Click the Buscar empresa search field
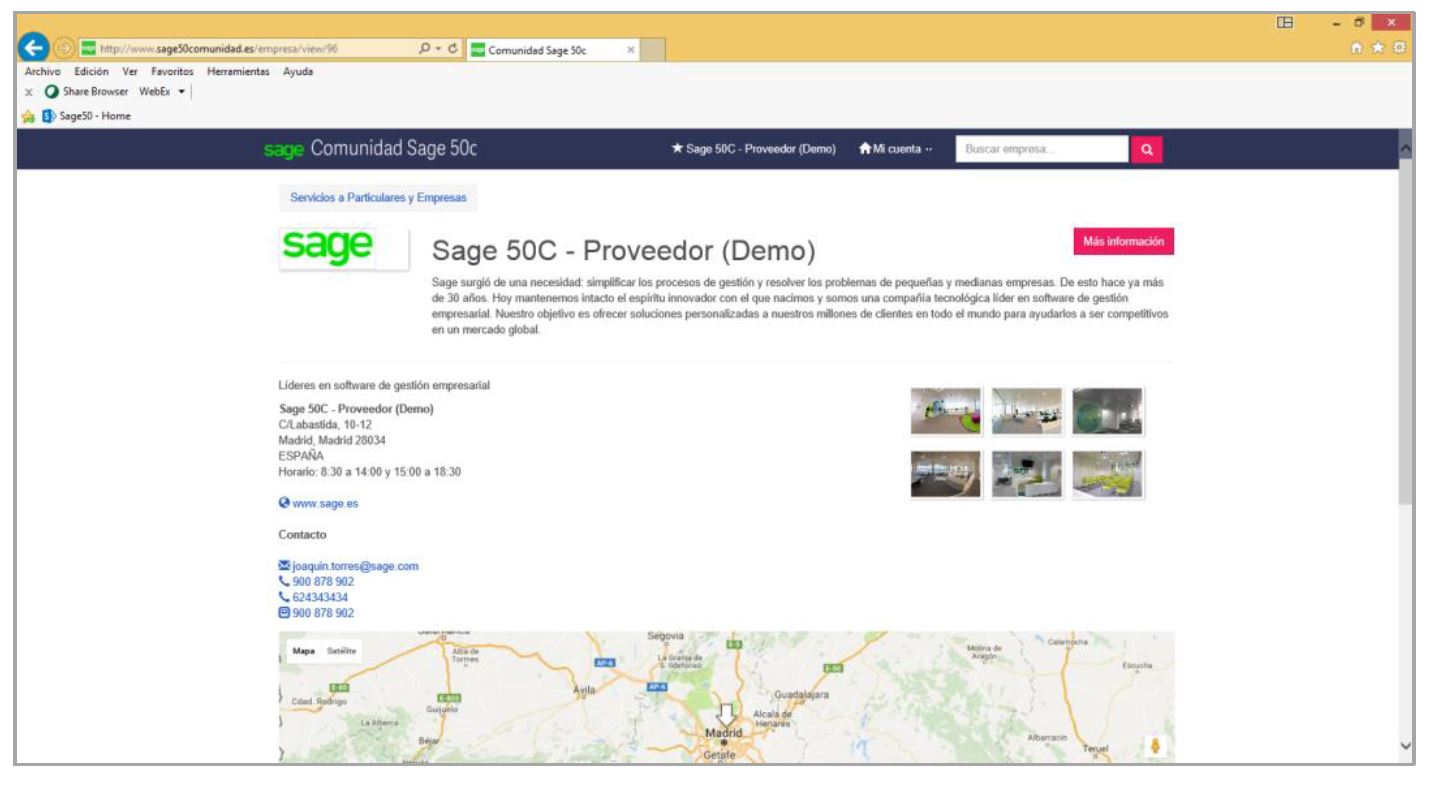1432x786 pixels. [x=1042, y=150]
